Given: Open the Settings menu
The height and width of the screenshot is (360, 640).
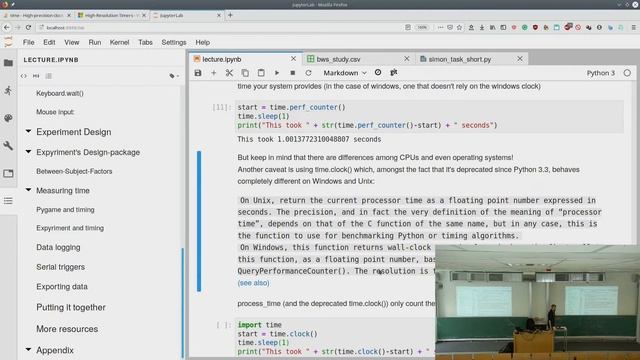Looking at the screenshot, I should pyautogui.click(x=173, y=42).
